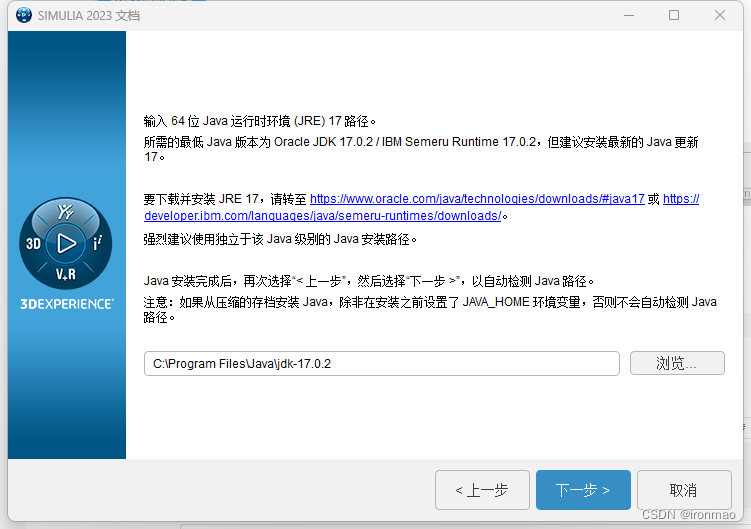Click the line 强烈建议使用独立于该 Java 级别的 Java 安装路径

tap(280, 239)
